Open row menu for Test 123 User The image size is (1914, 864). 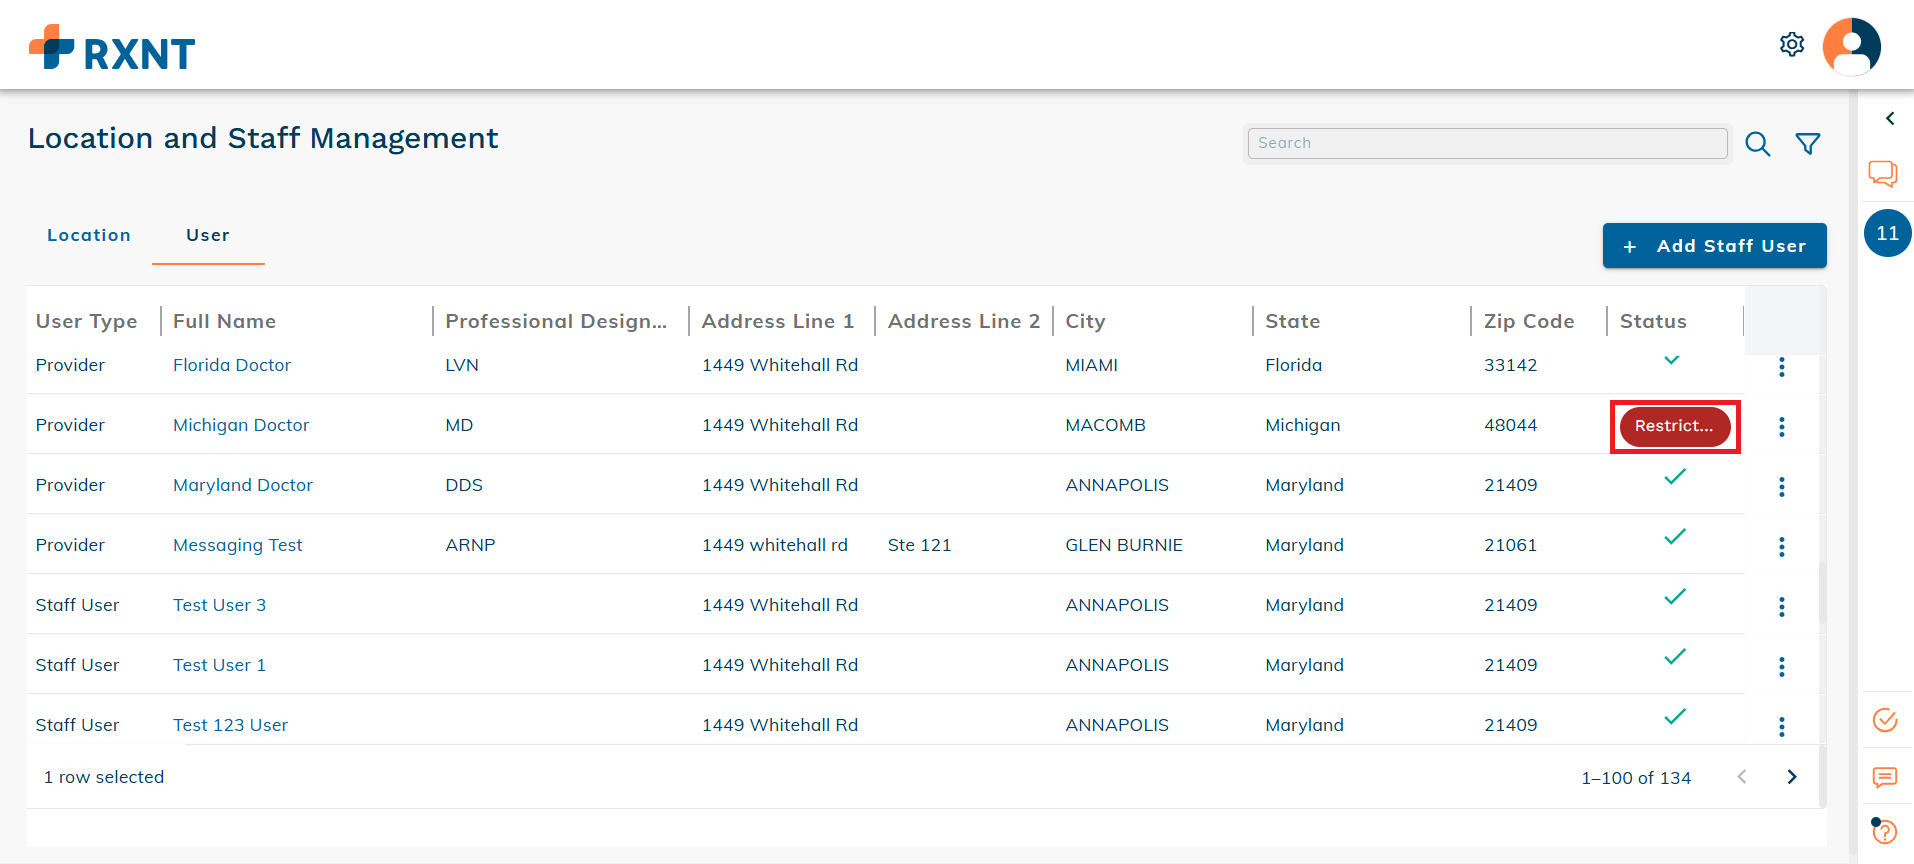tap(1782, 727)
